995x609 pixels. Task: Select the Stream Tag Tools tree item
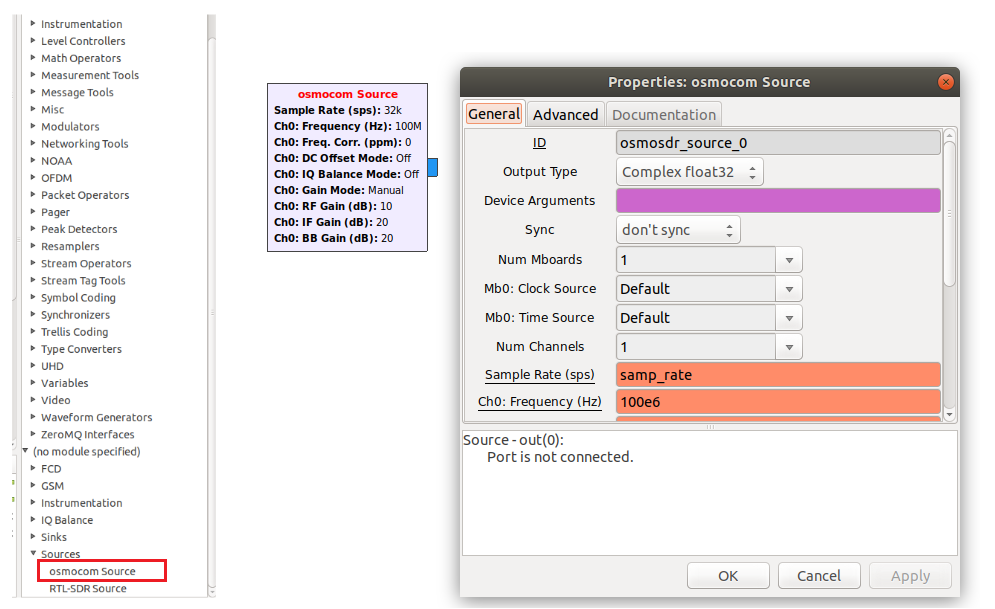(83, 280)
